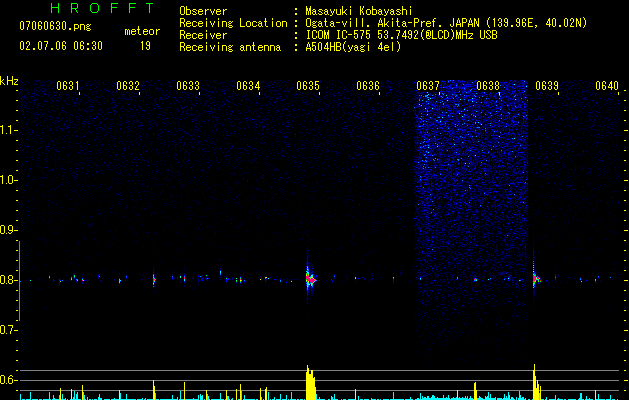The width and height of the screenshot is (629, 400).
Task: Click the 1.1 kHz axis label
Action: (x=8, y=130)
